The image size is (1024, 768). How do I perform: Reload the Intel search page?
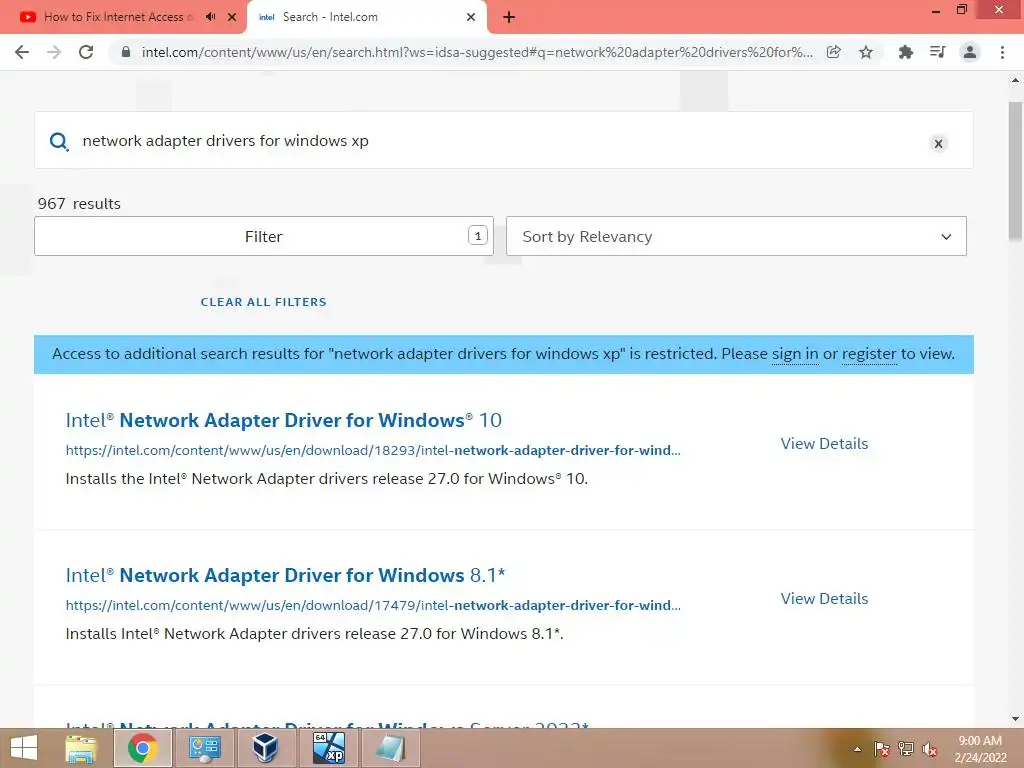point(86,52)
